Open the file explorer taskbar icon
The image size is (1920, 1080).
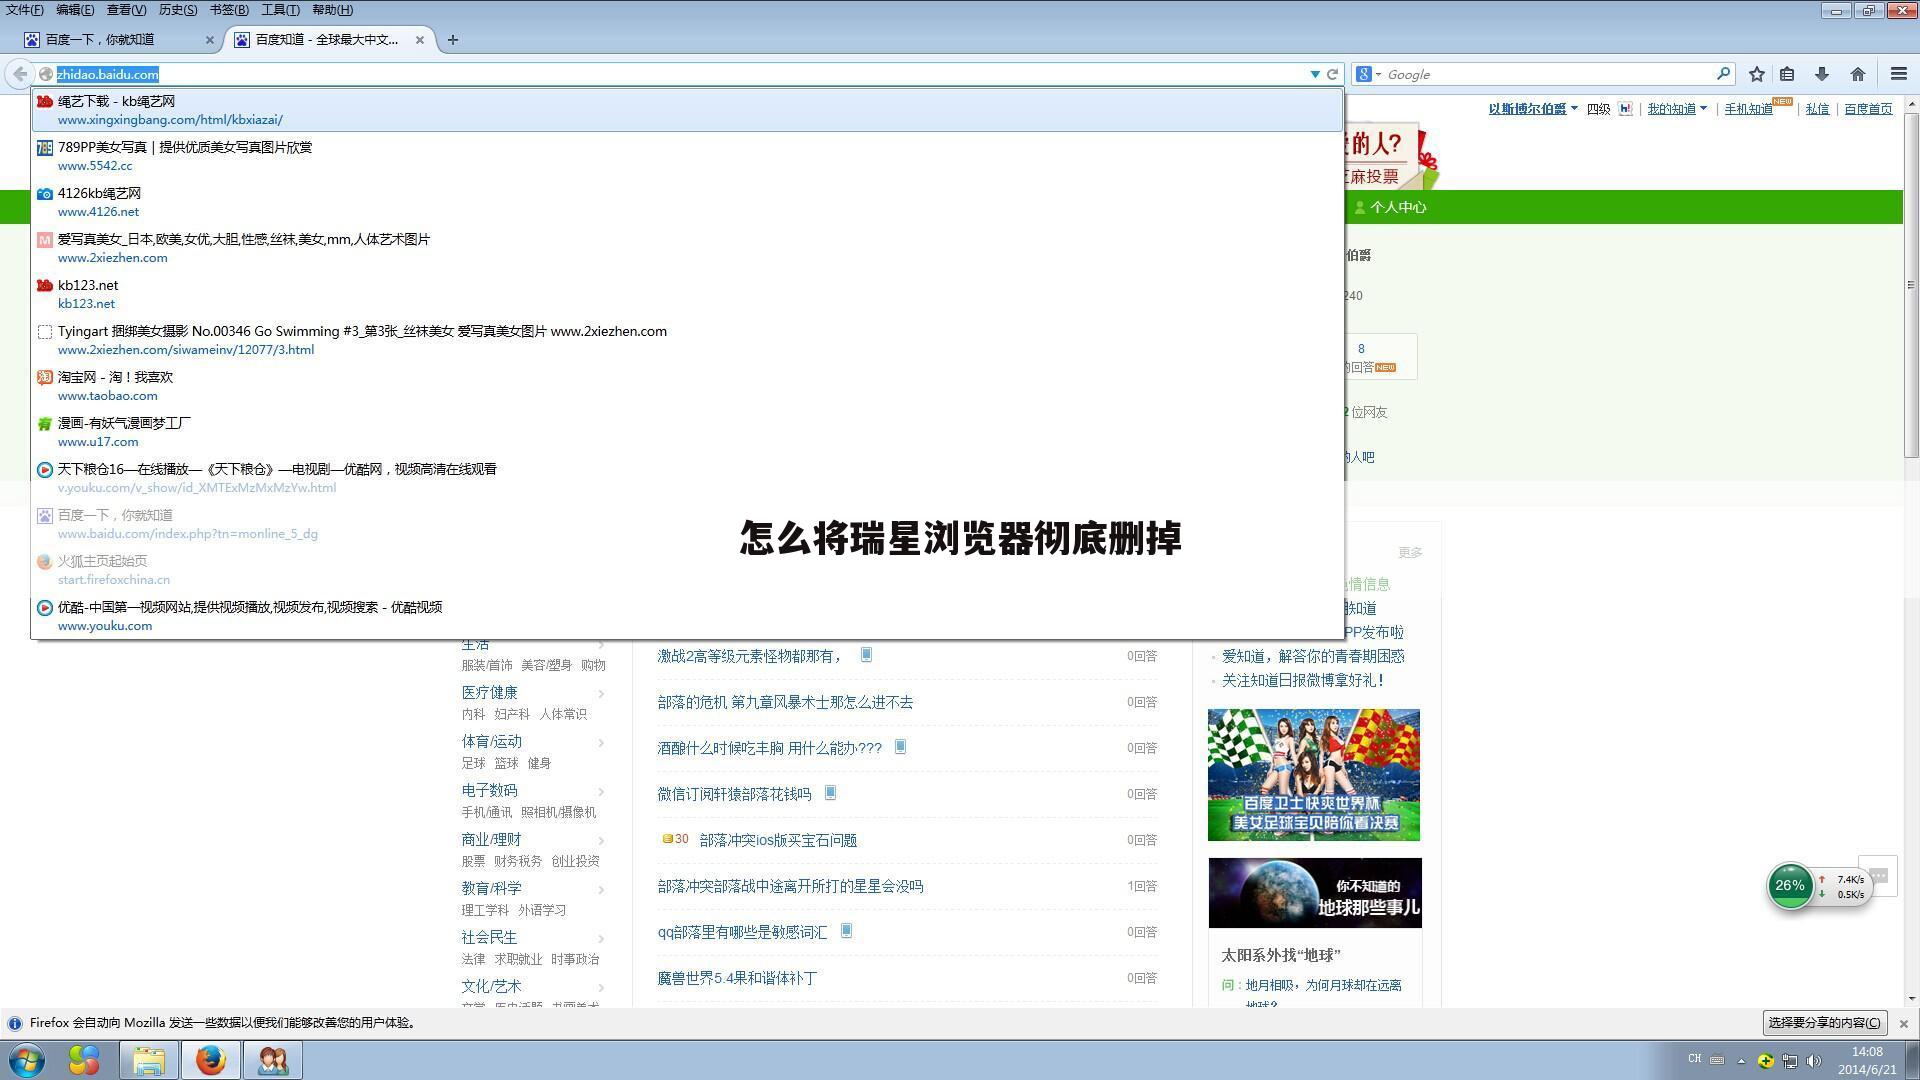pos(149,1060)
